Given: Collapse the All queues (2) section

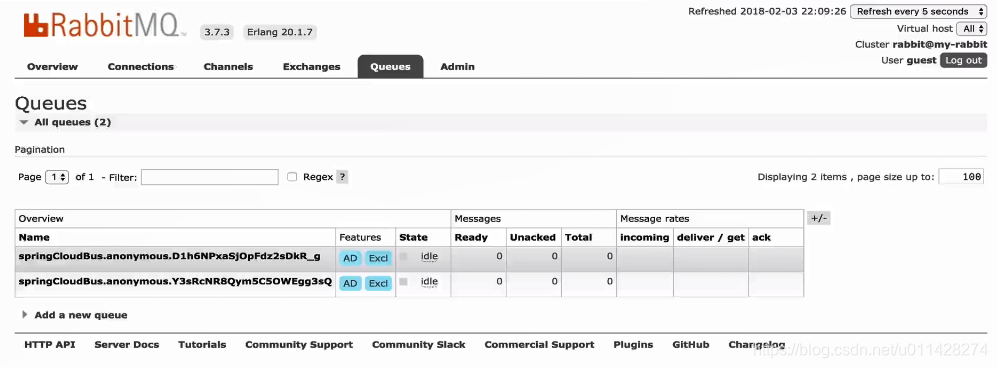Looking at the screenshot, I should tap(65, 122).
